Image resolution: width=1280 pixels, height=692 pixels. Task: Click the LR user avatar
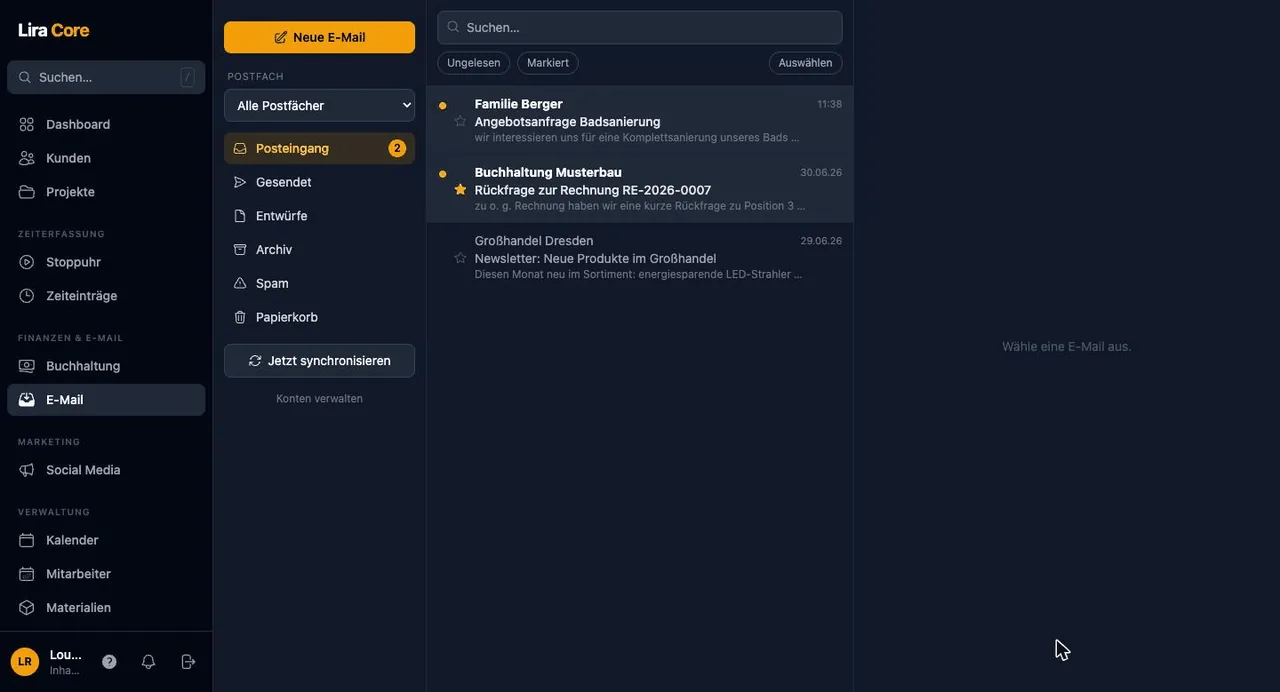coord(25,662)
